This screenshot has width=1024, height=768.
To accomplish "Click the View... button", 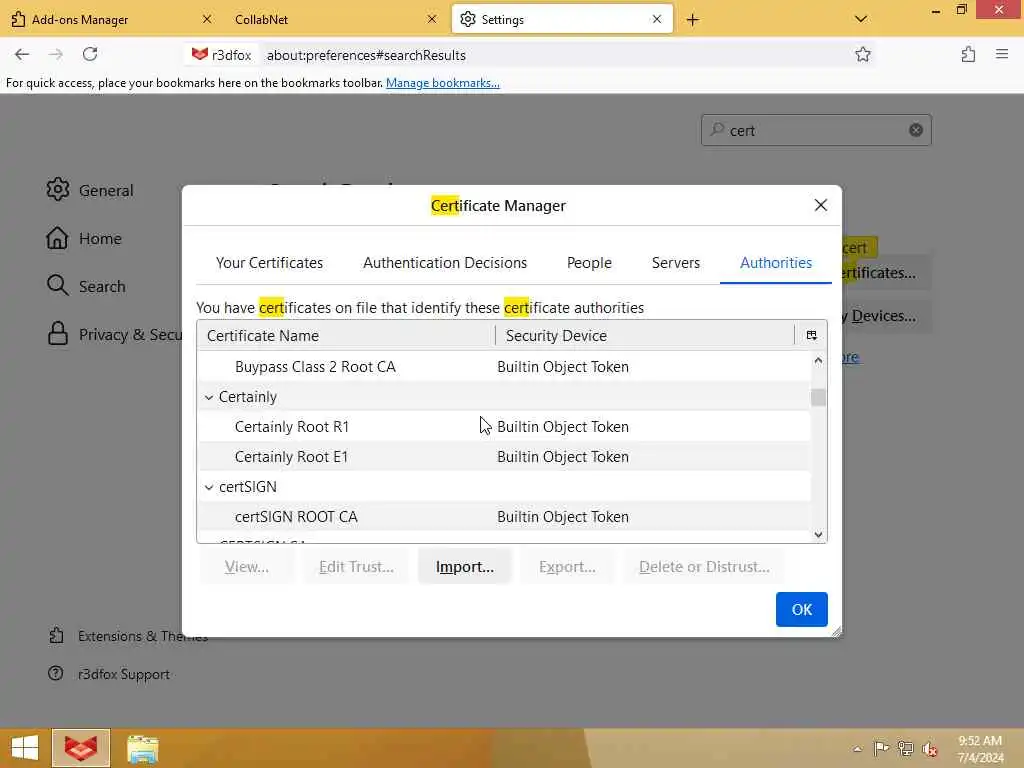I will [x=246, y=566].
